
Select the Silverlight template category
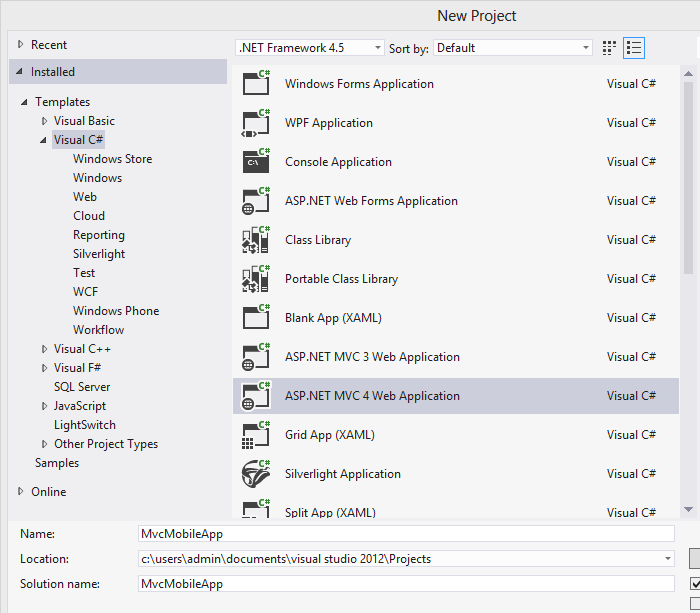(99, 254)
